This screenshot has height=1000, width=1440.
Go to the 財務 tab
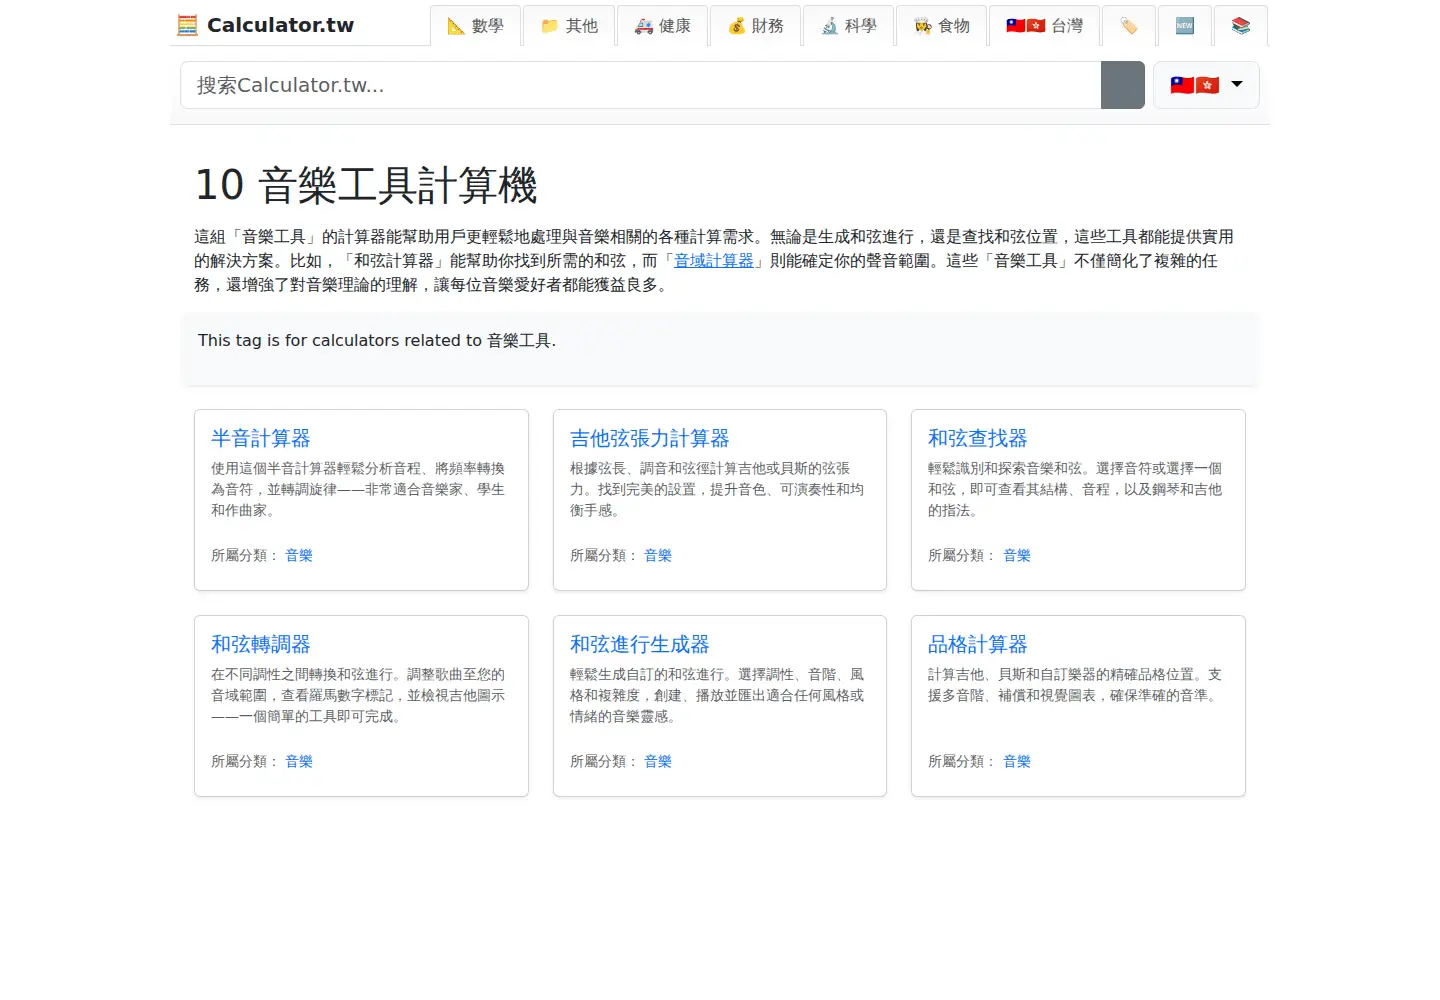click(x=755, y=26)
